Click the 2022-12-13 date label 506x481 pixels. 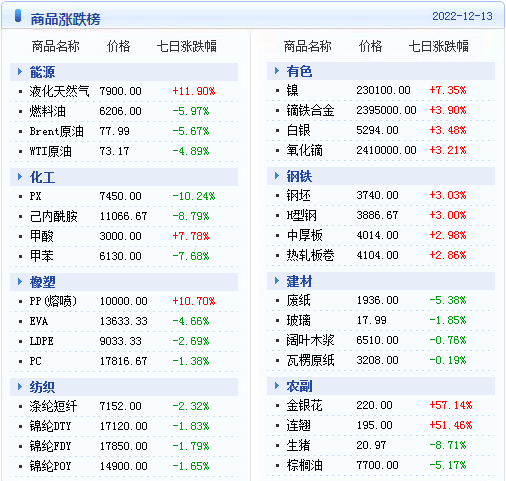coord(462,16)
